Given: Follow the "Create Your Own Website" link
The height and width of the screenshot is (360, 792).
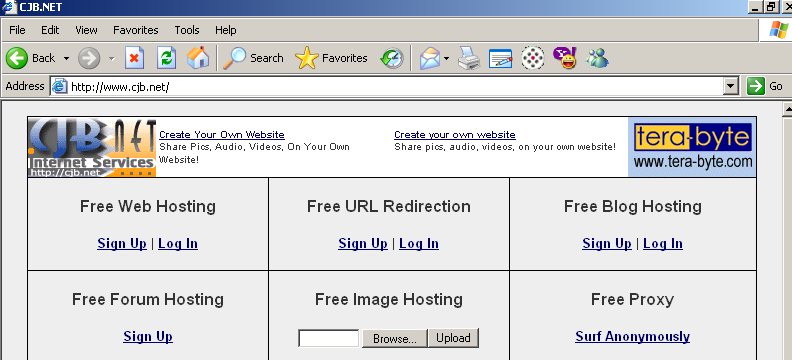Looking at the screenshot, I should pyautogui.click(x=222, y=135).
